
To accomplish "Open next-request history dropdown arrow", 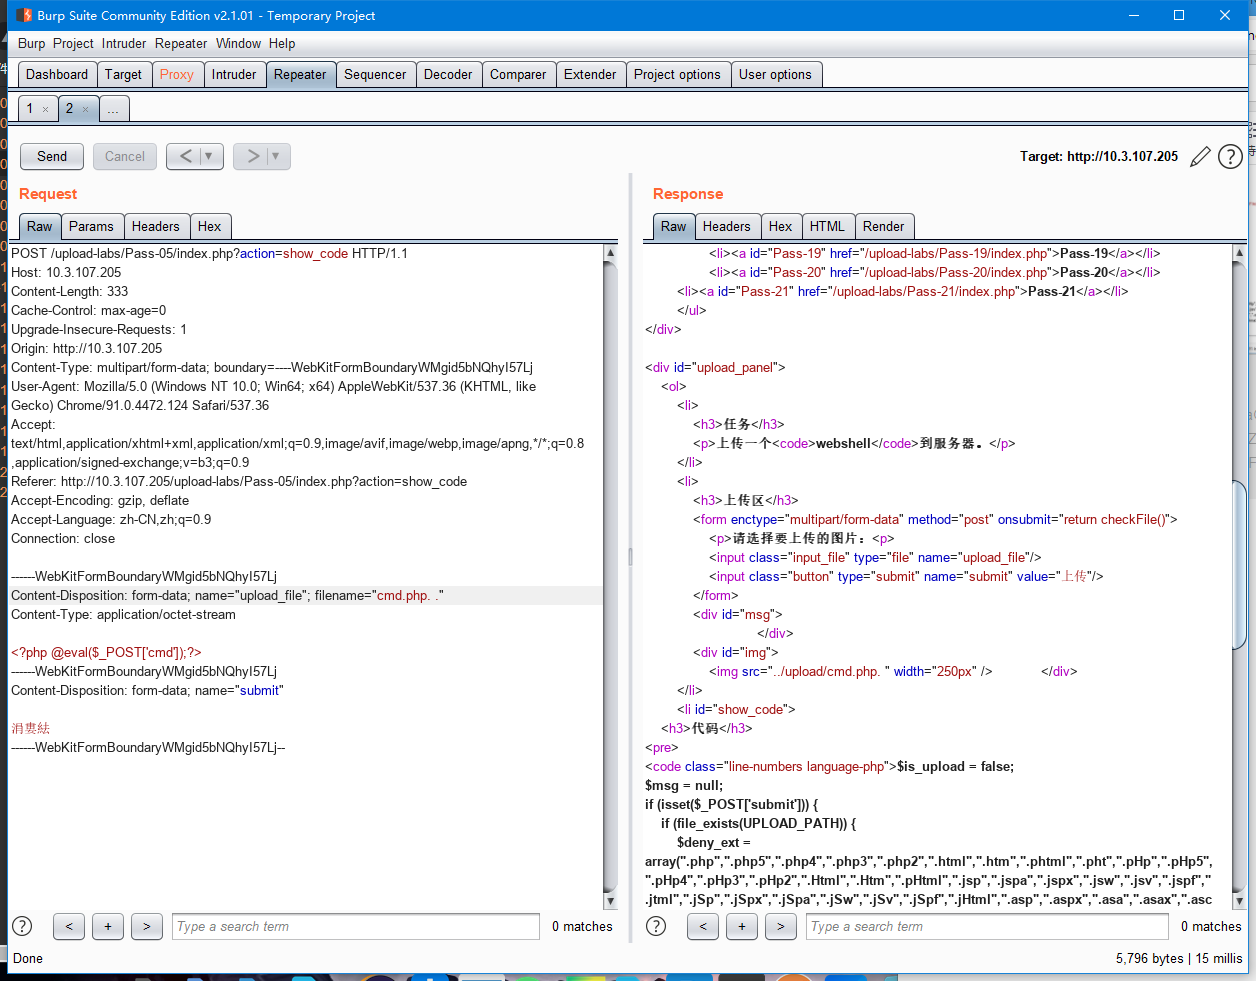I will coord(276,156).
